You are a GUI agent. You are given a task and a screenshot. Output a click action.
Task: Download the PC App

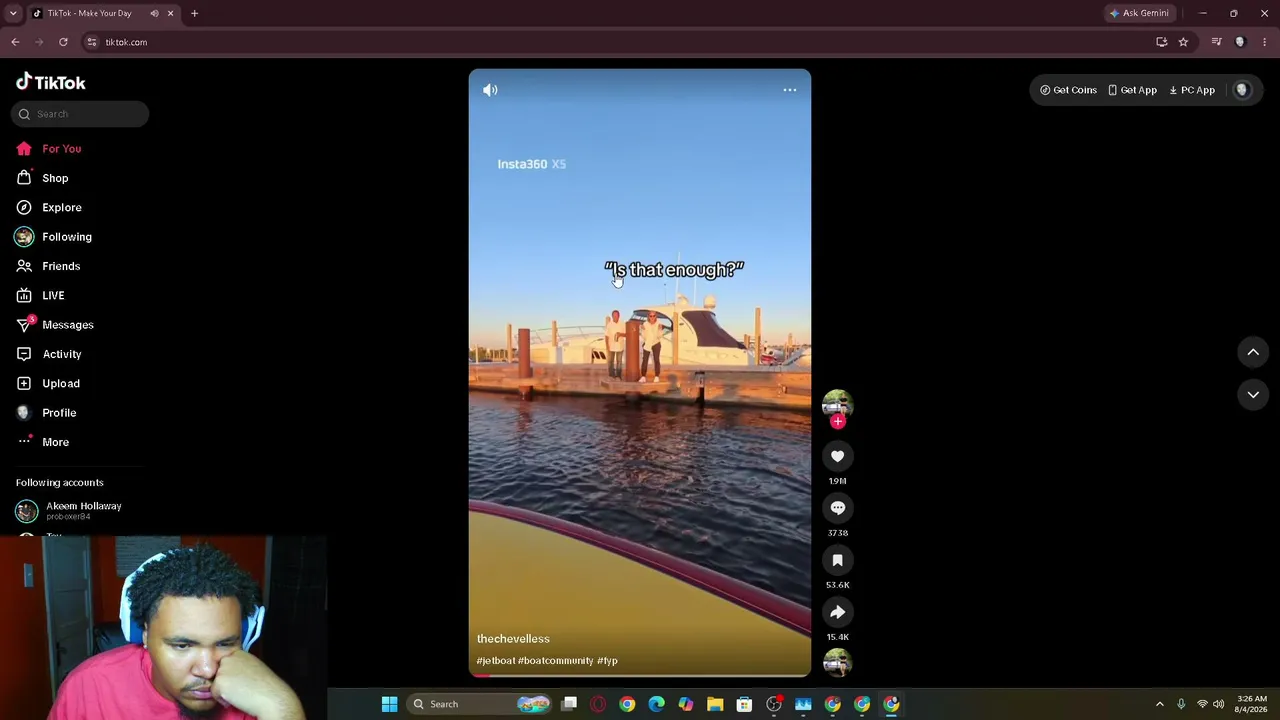click(x=1192, y=90)
